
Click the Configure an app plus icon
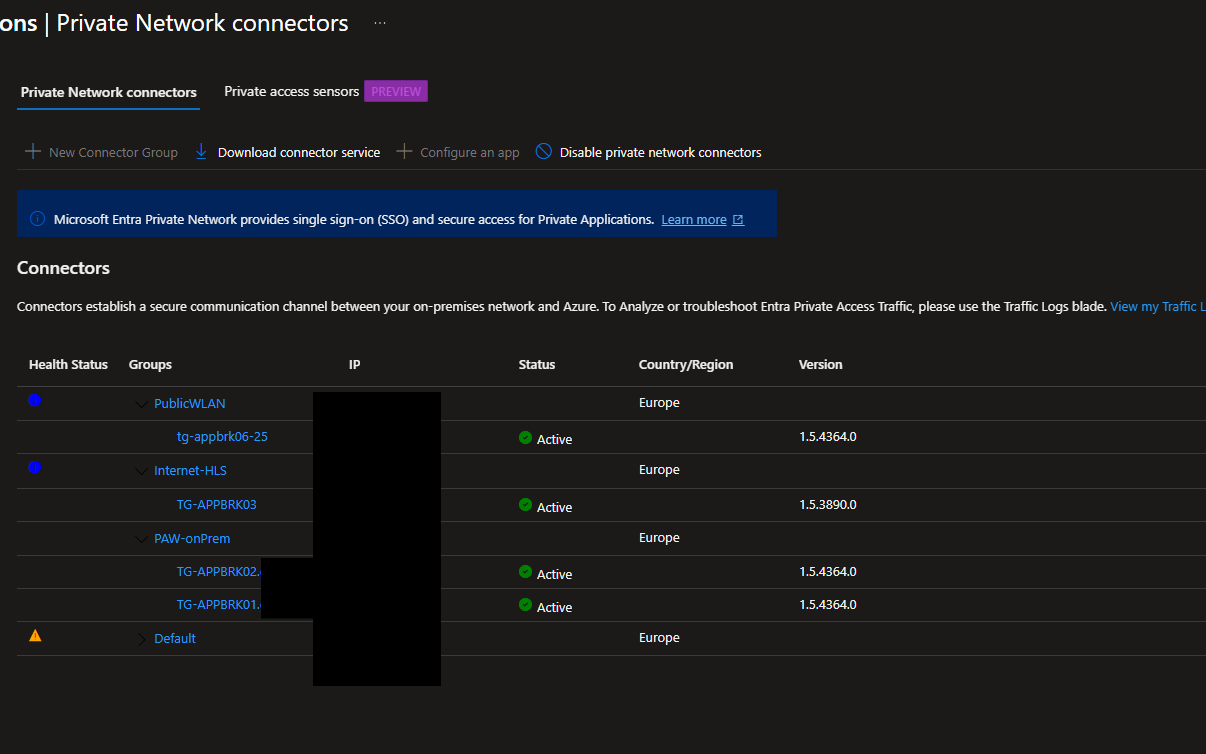click(404, 151)
